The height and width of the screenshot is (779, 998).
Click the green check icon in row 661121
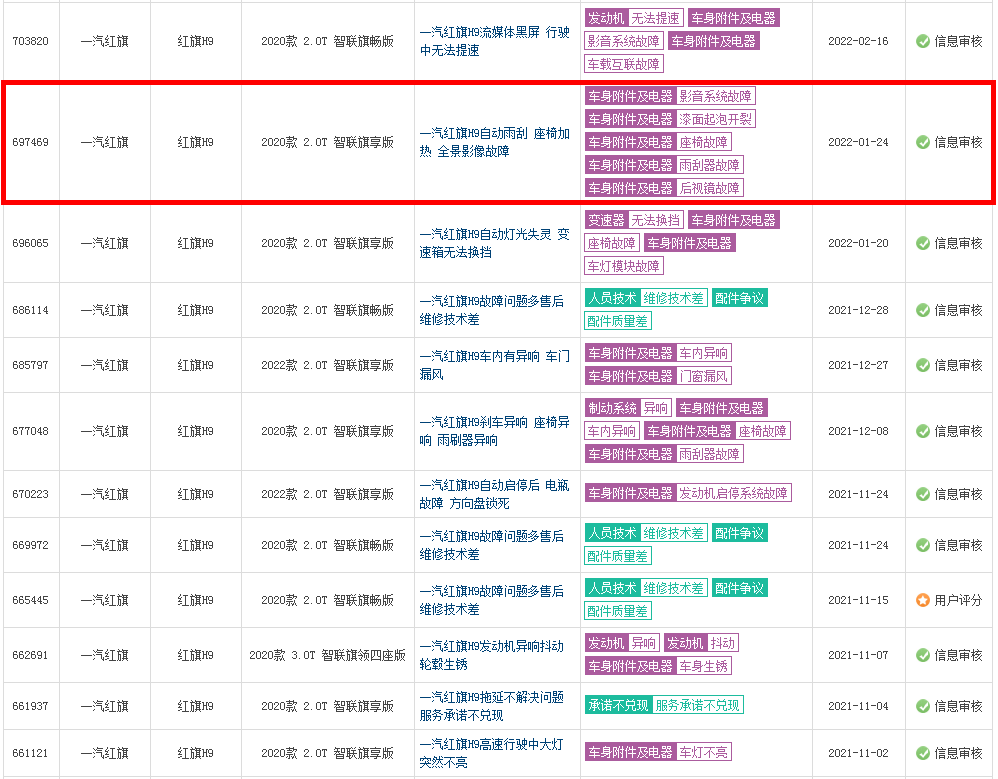[x=922, y=753]
